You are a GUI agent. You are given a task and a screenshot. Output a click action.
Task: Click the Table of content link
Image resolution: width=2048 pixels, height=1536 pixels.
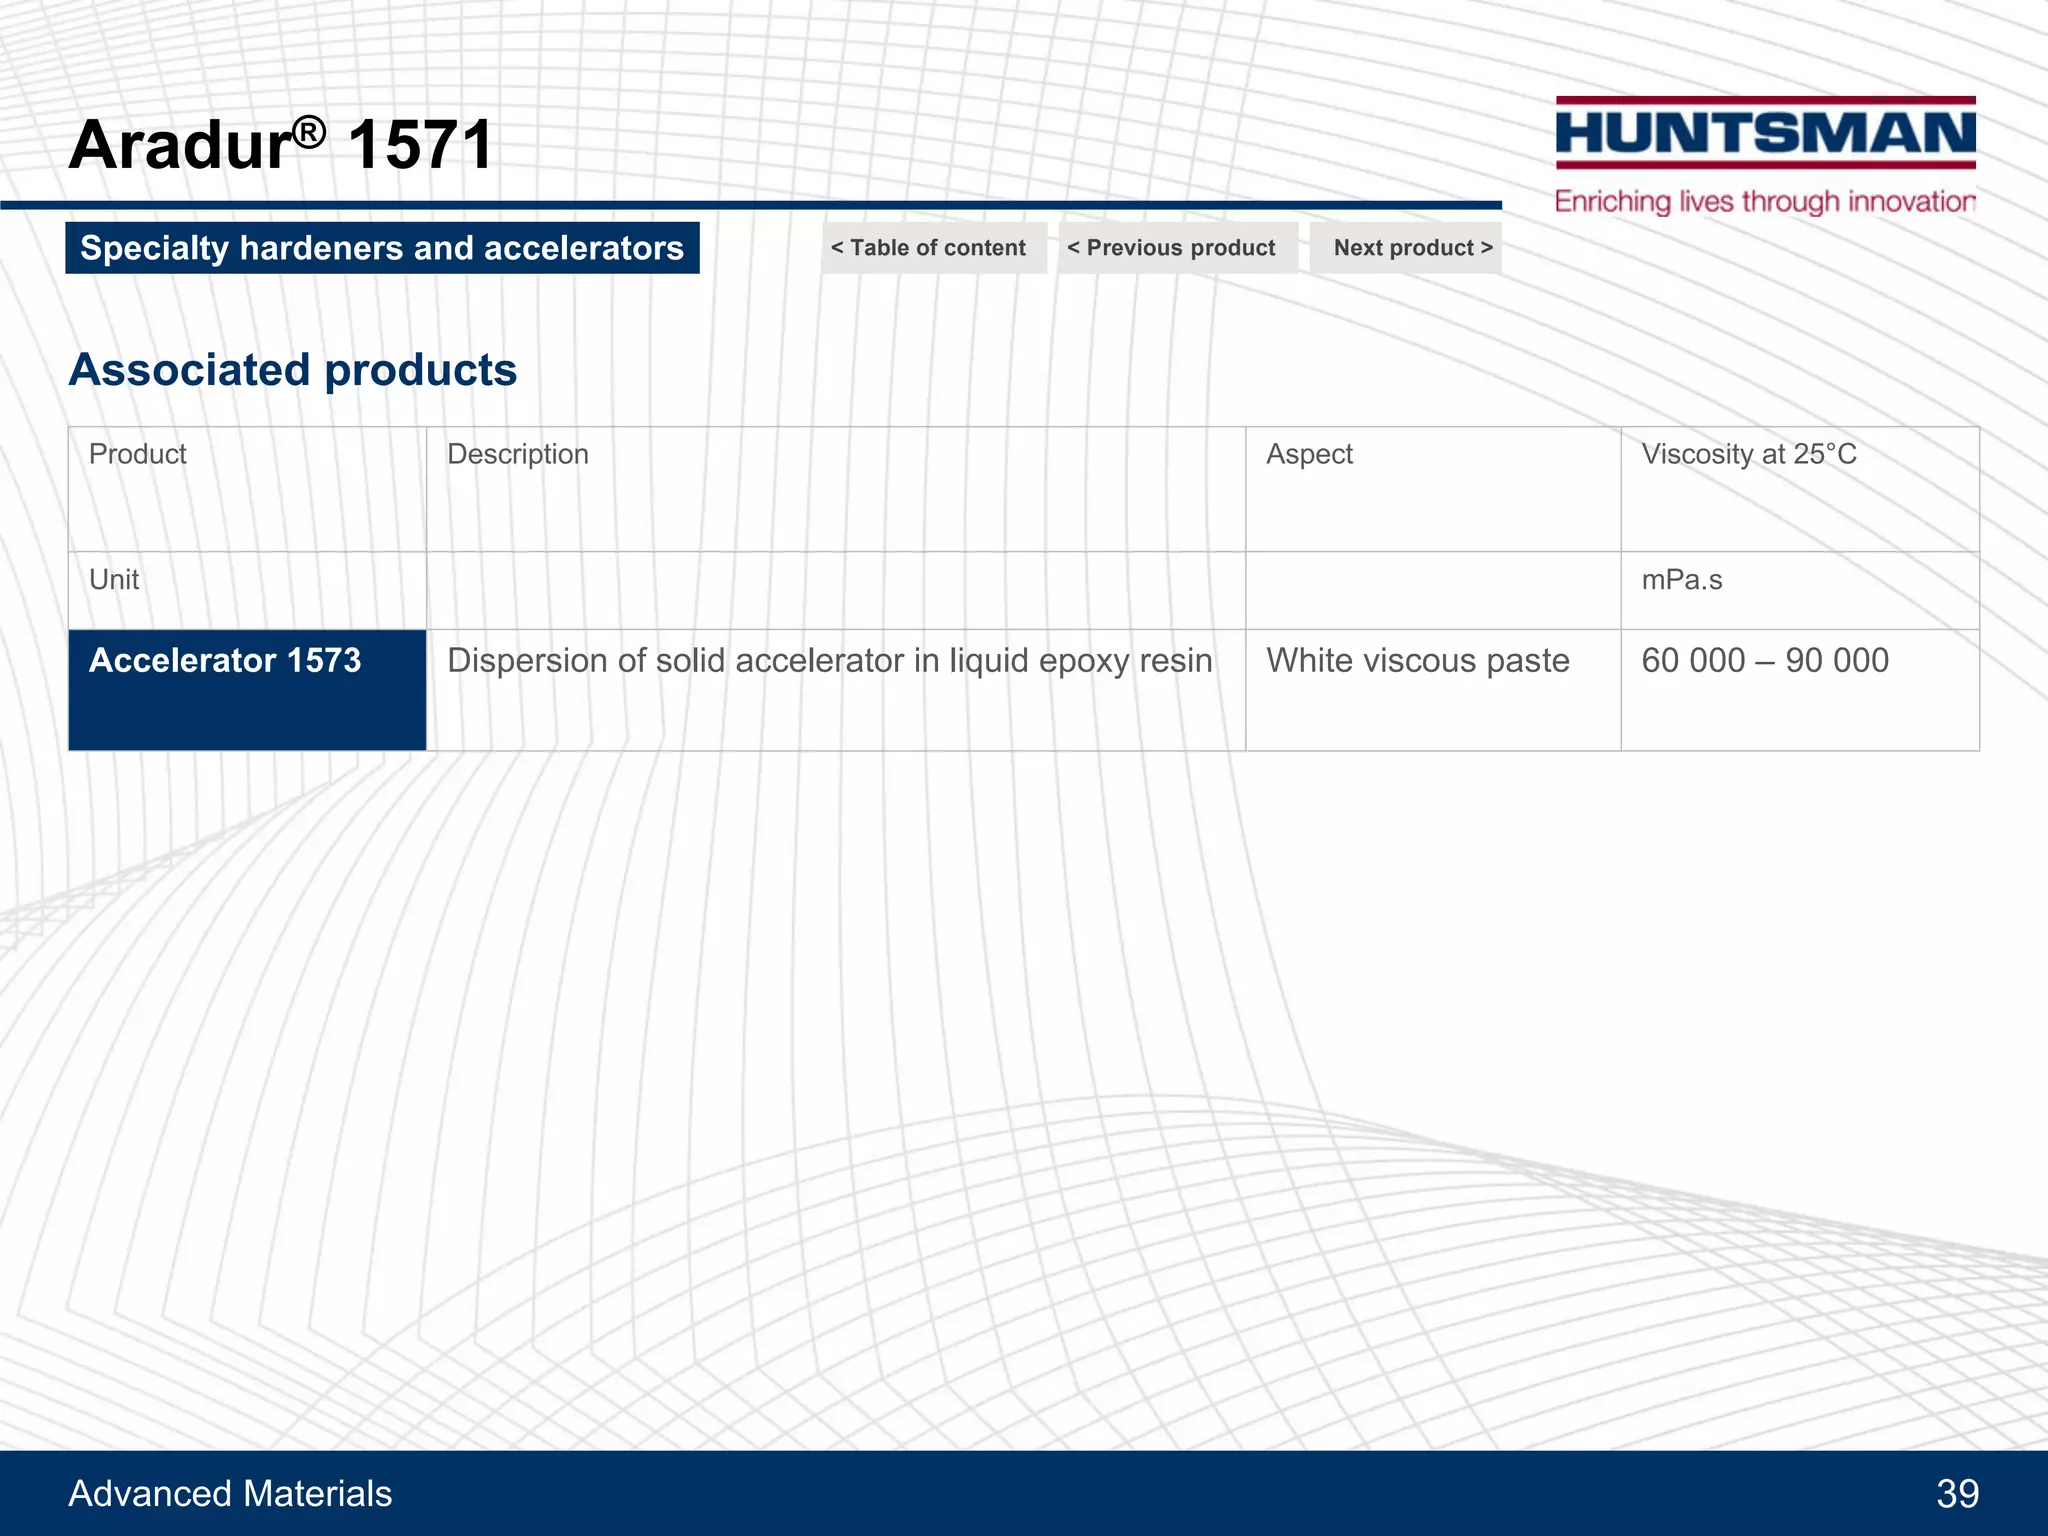click(x=932, y=248)
